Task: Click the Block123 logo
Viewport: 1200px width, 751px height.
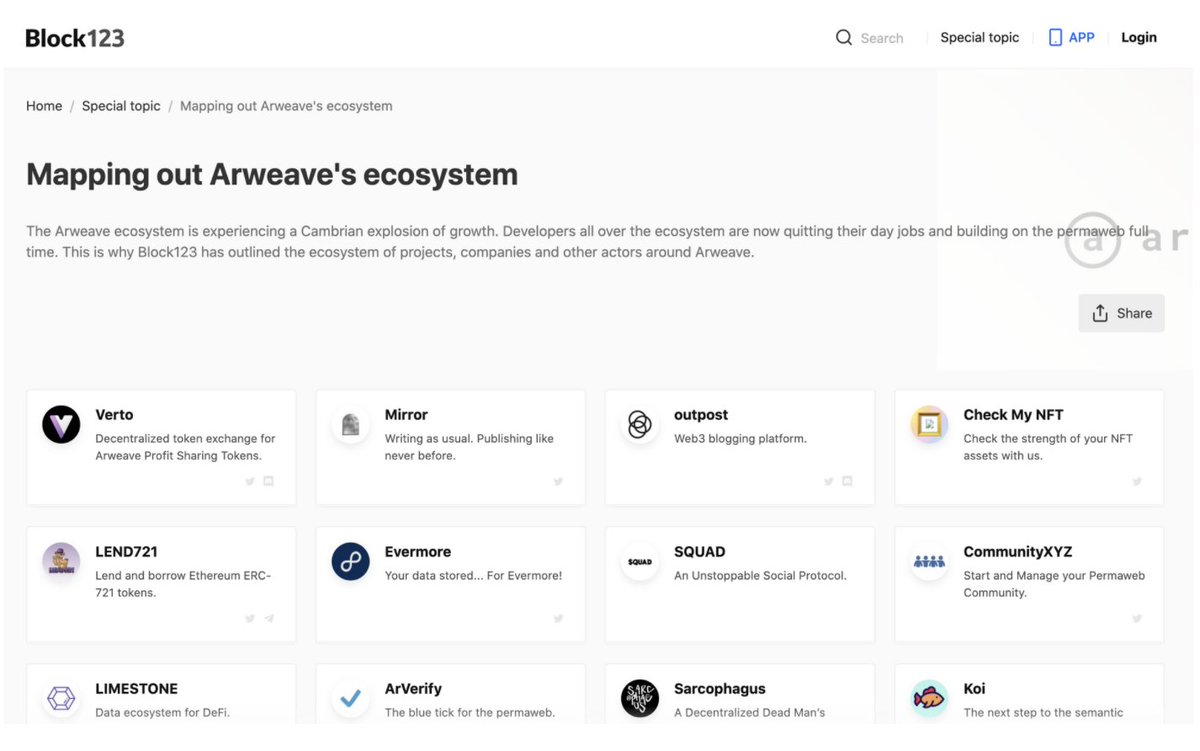Action: 75,38
